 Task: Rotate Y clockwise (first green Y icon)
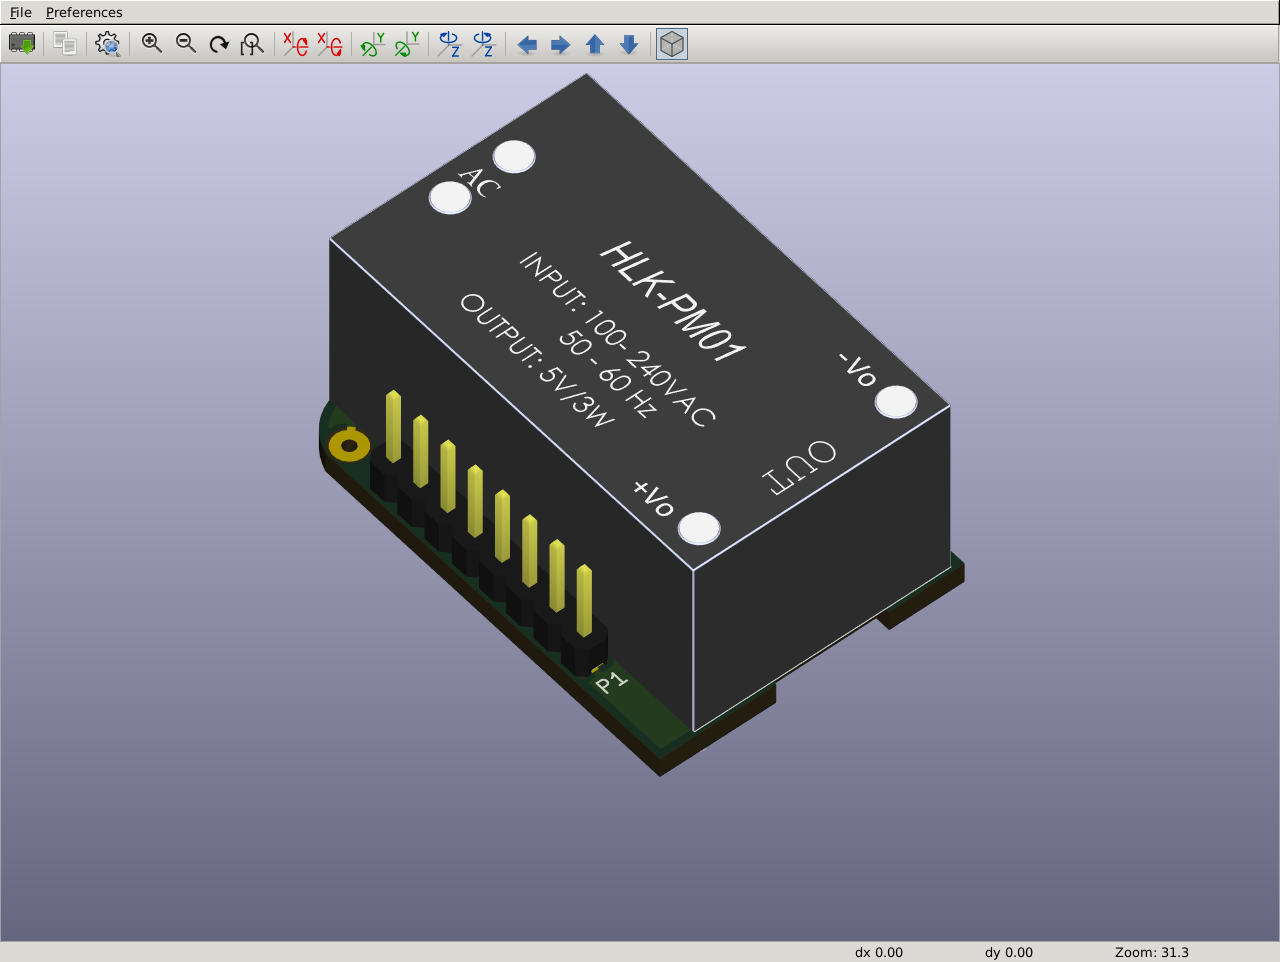(x=373, y=44)
